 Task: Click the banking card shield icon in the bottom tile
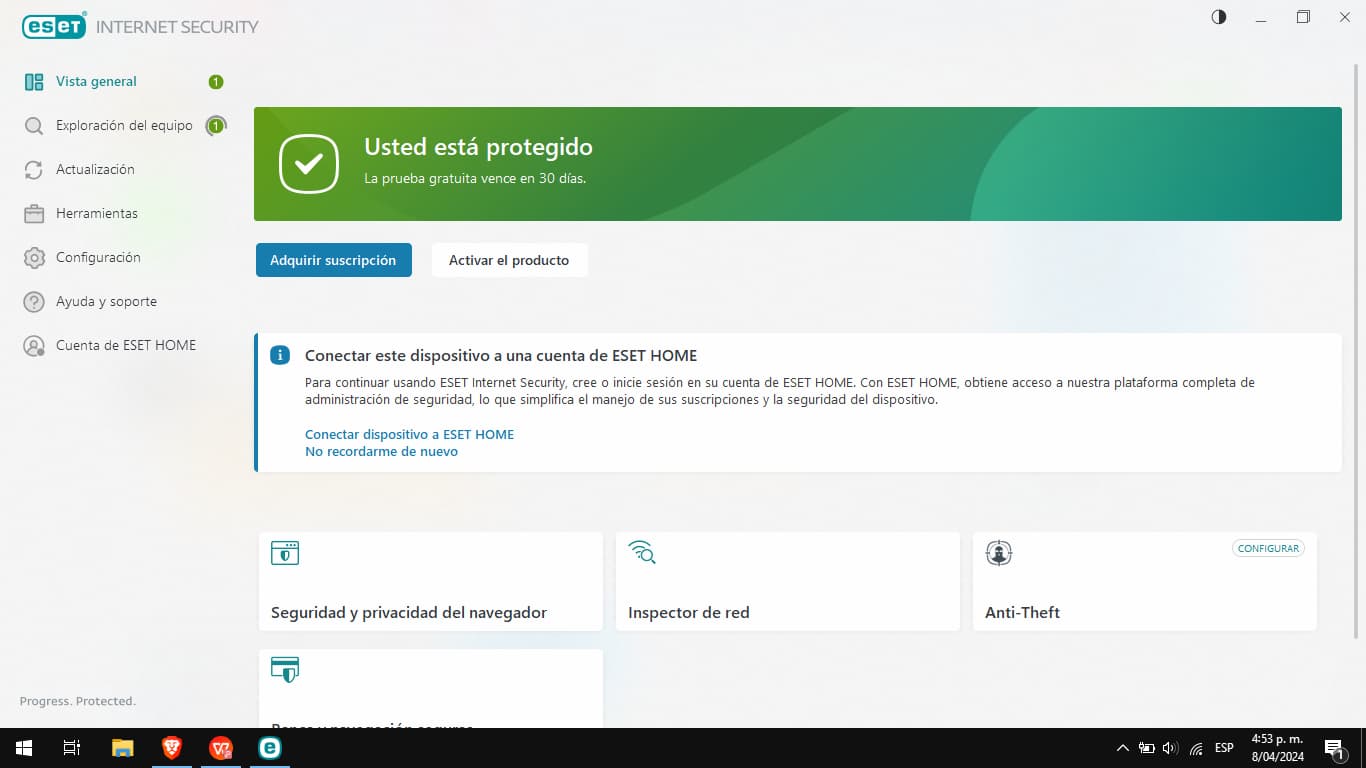[285, 670]
